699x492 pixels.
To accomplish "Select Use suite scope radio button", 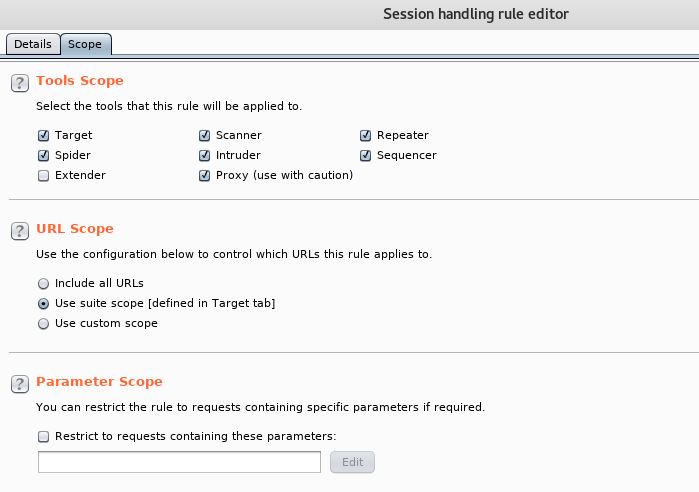I will [43, 303].
